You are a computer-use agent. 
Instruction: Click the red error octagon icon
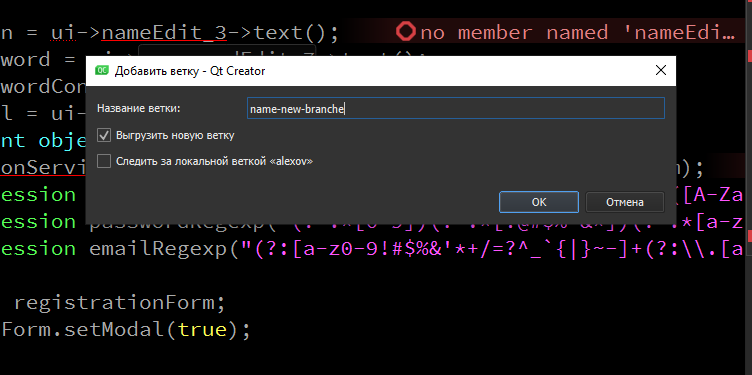(x=405, y=33)
